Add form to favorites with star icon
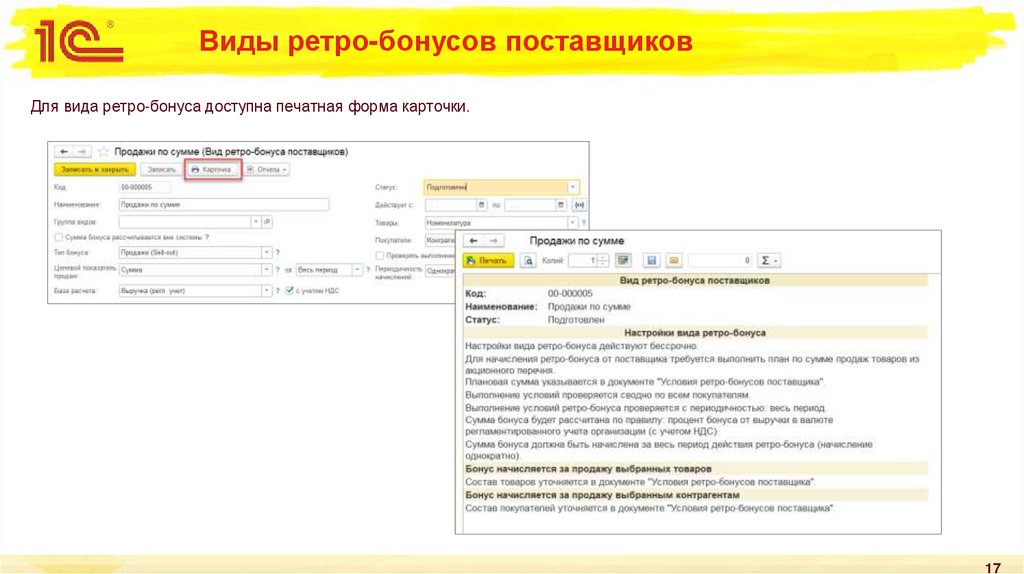Viewport: 1024px width, 574px height. coord(103,151)
